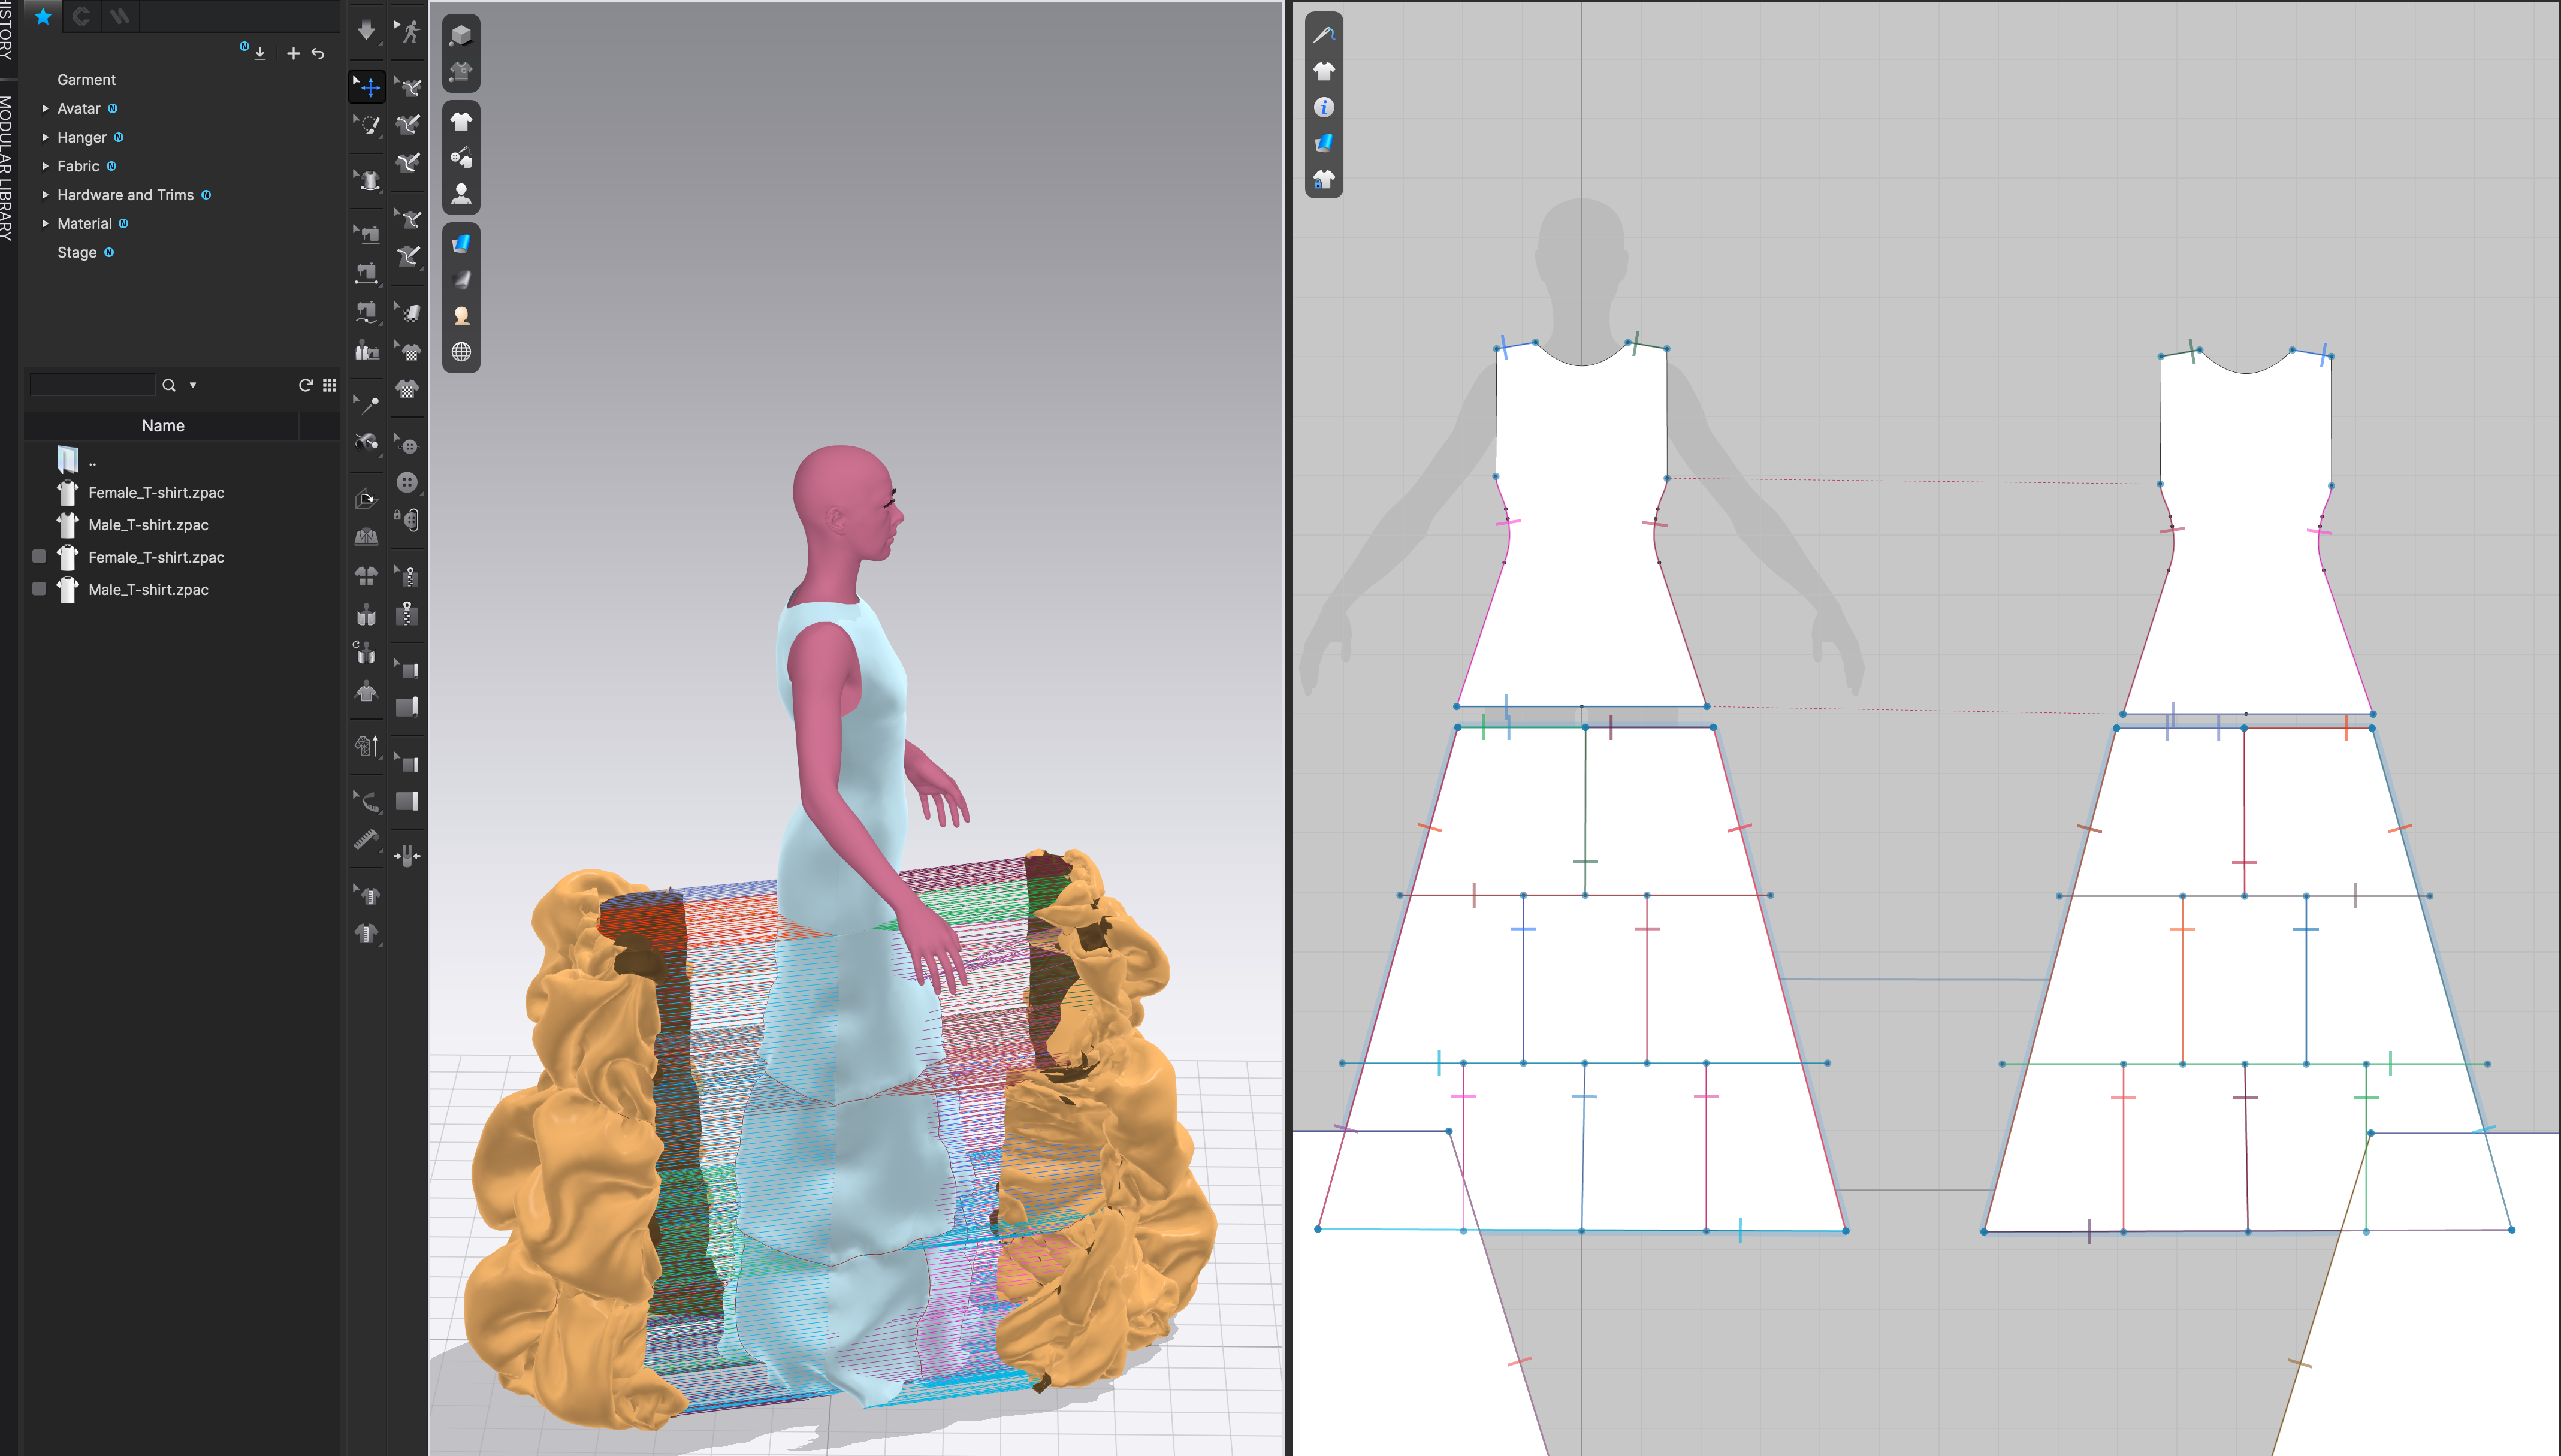Click the download library items button
Viewport: 2561px width, 1456px height.
coord(260,53)
